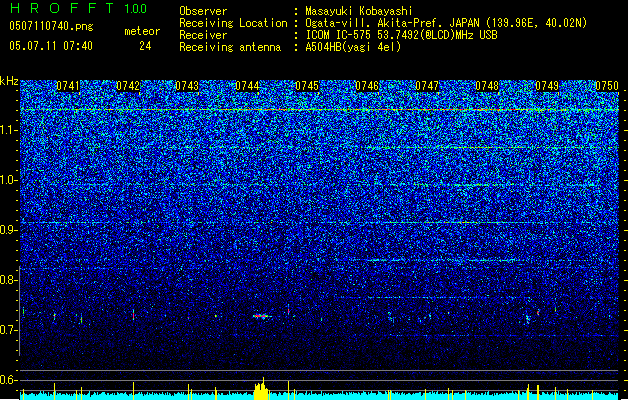Click the yellow burst in bottom power graph
629x400 pixels.
tap(261, 389)
